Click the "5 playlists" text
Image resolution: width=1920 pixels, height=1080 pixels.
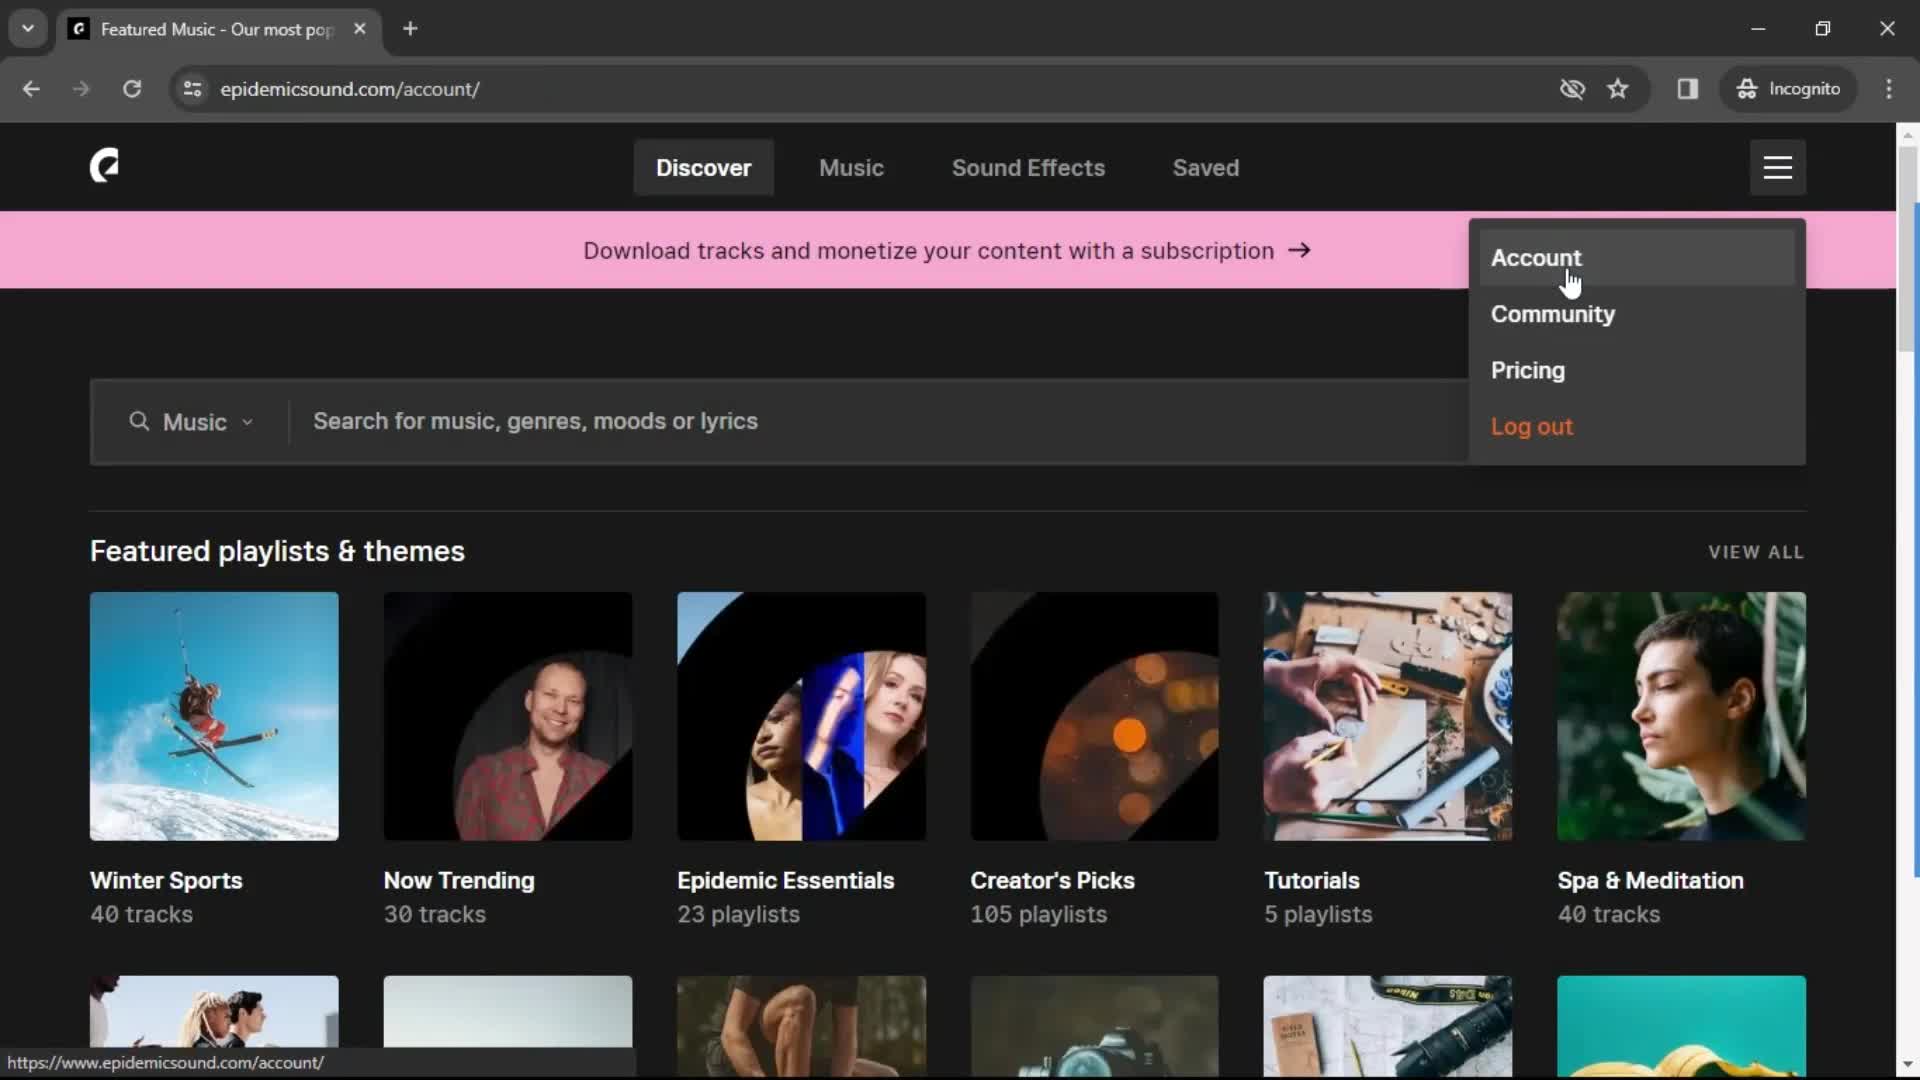tap(1318, 914)
